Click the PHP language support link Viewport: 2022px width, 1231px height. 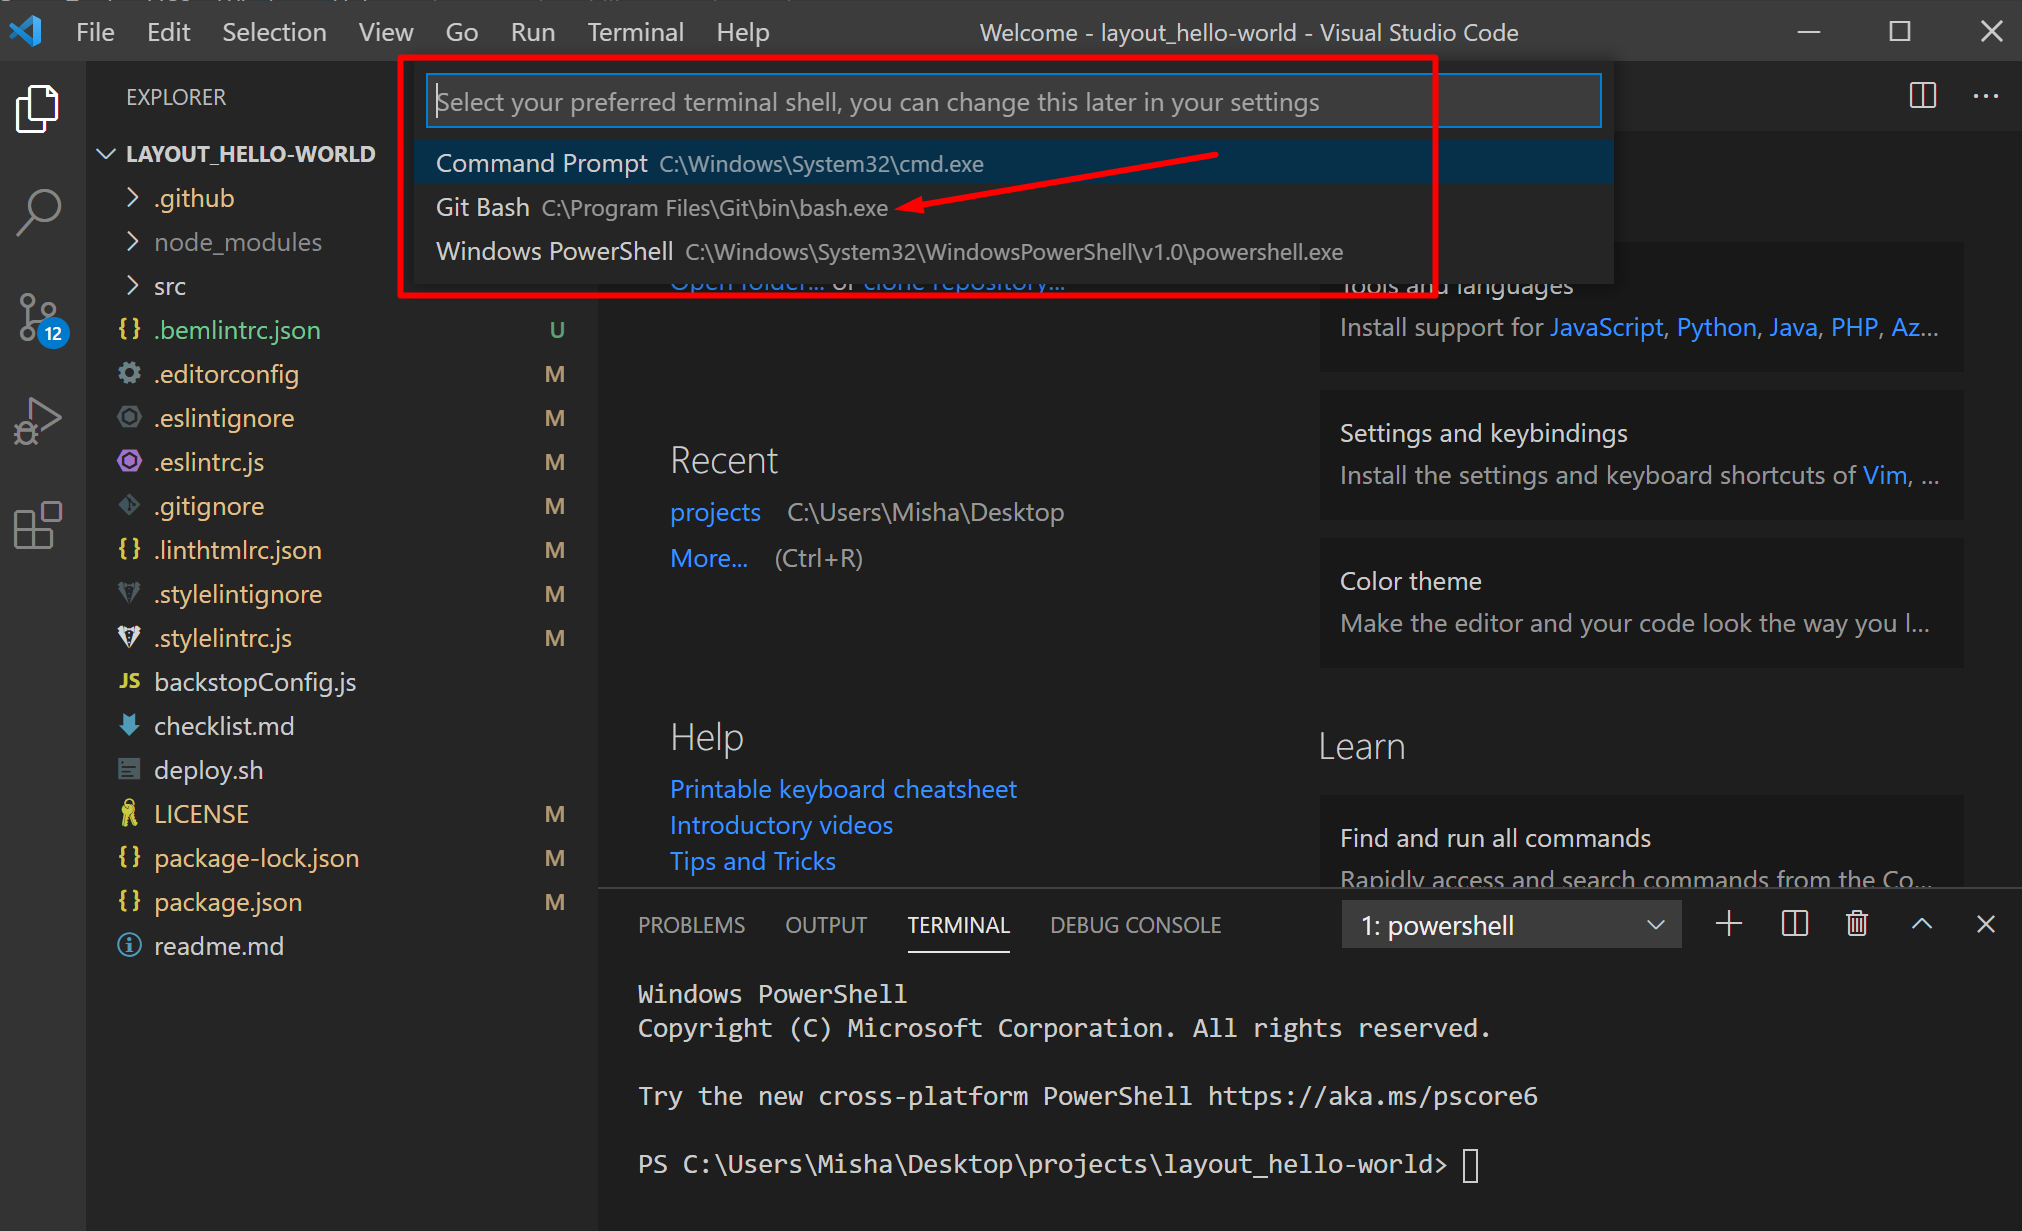pyautogui.click(x=1854, y=327)
